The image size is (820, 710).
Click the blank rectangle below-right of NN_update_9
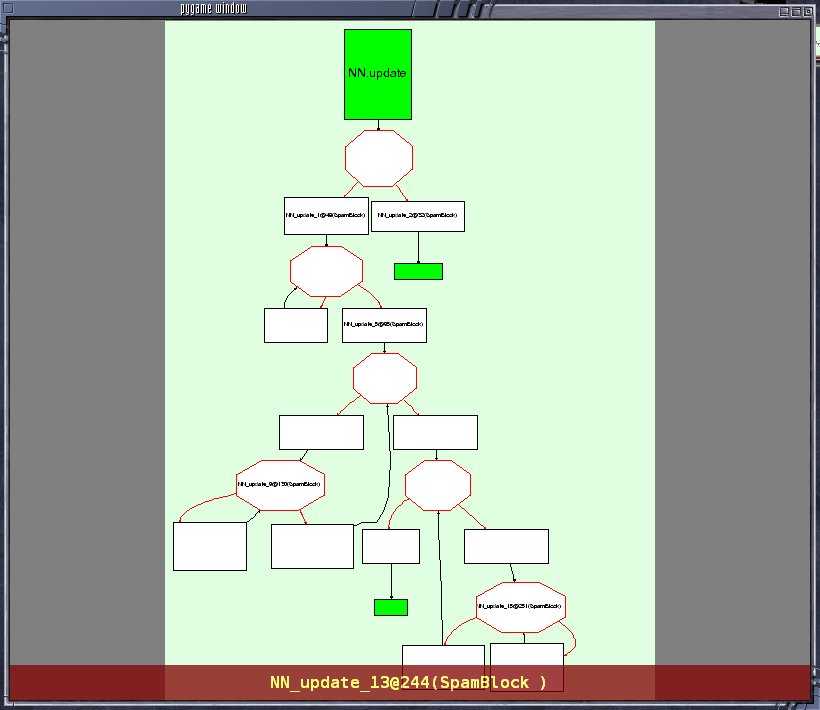312,546
